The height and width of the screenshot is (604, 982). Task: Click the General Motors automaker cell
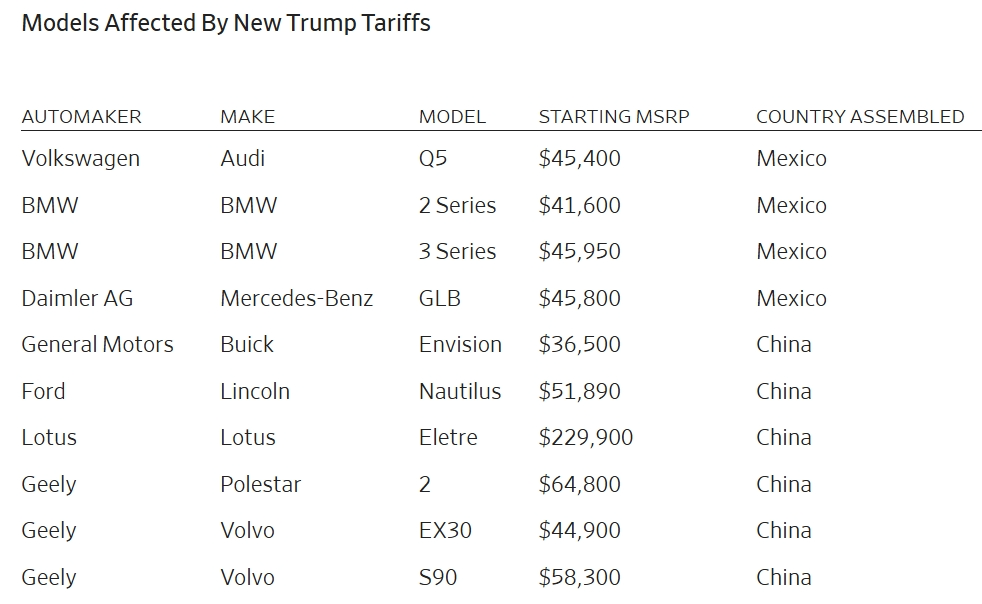pyautogui.click(x=97, y=345)
